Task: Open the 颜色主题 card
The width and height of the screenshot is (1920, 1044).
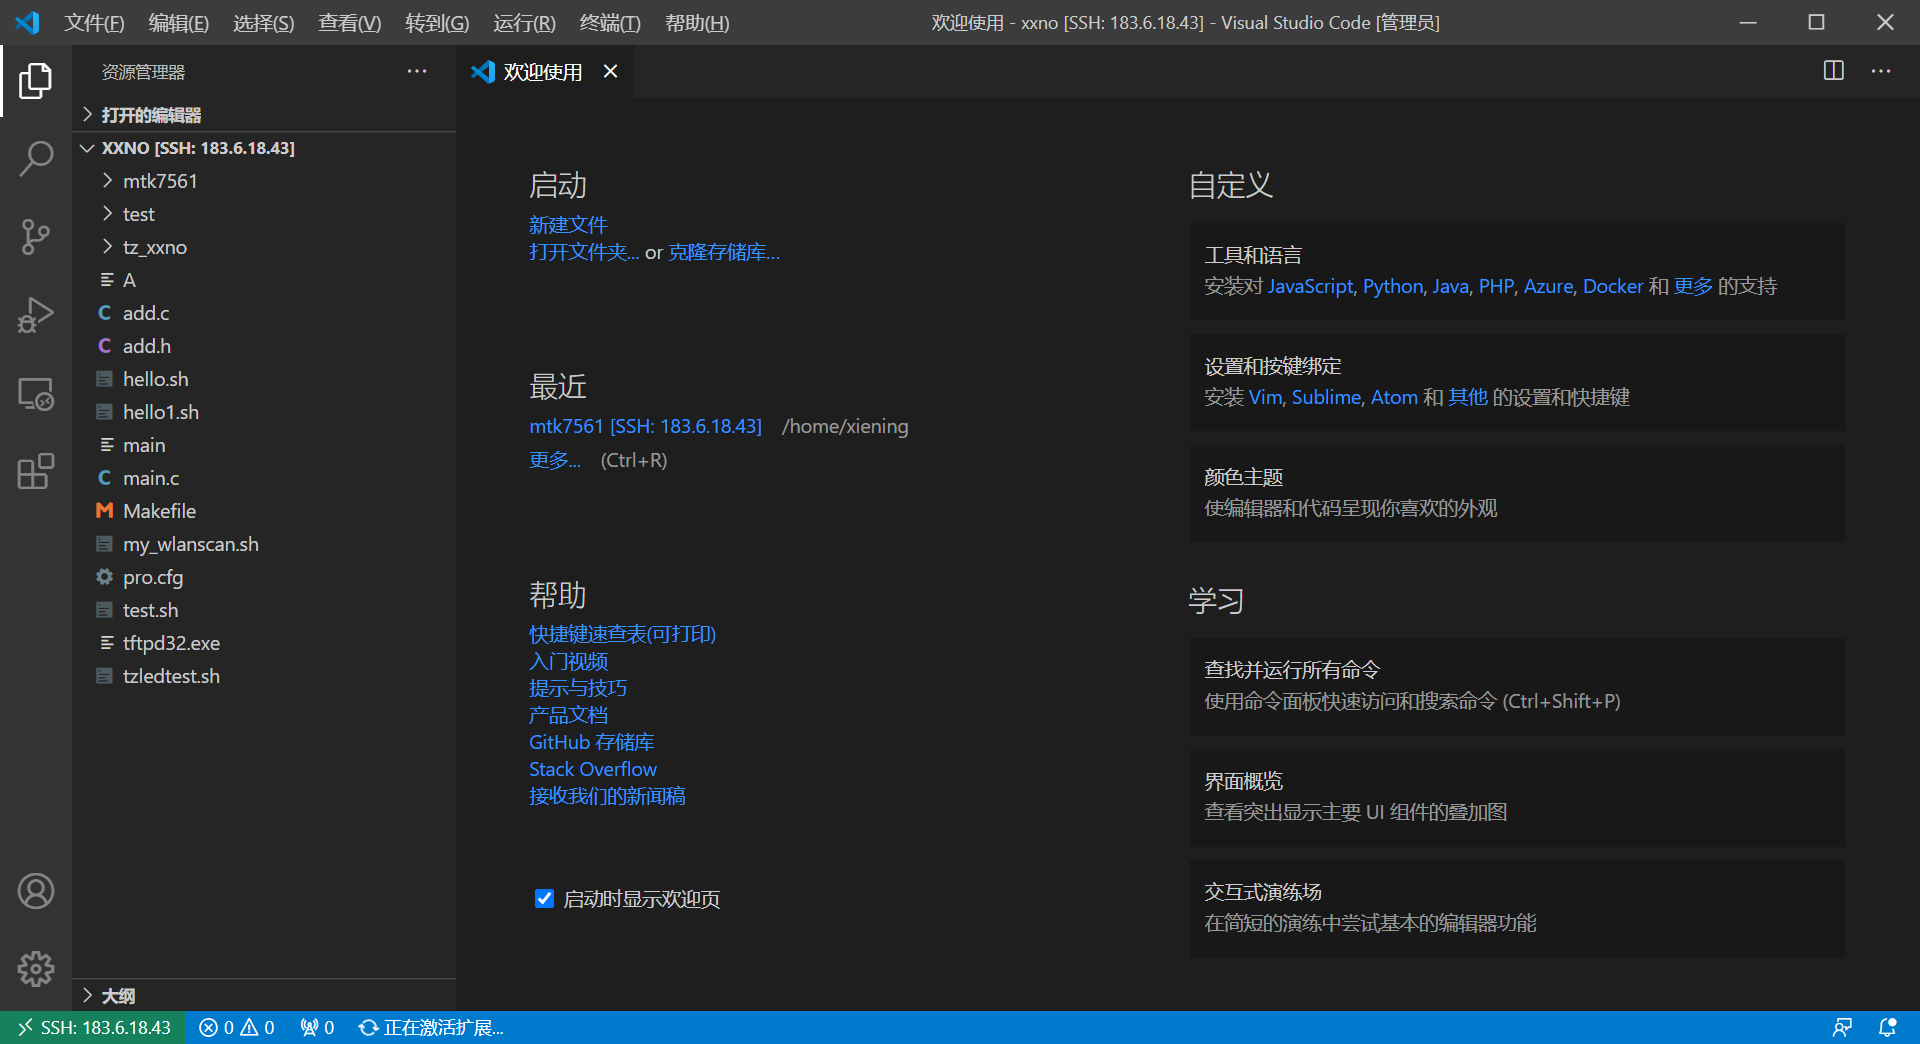Action: pyautogui.click(x=1517, y=493)
